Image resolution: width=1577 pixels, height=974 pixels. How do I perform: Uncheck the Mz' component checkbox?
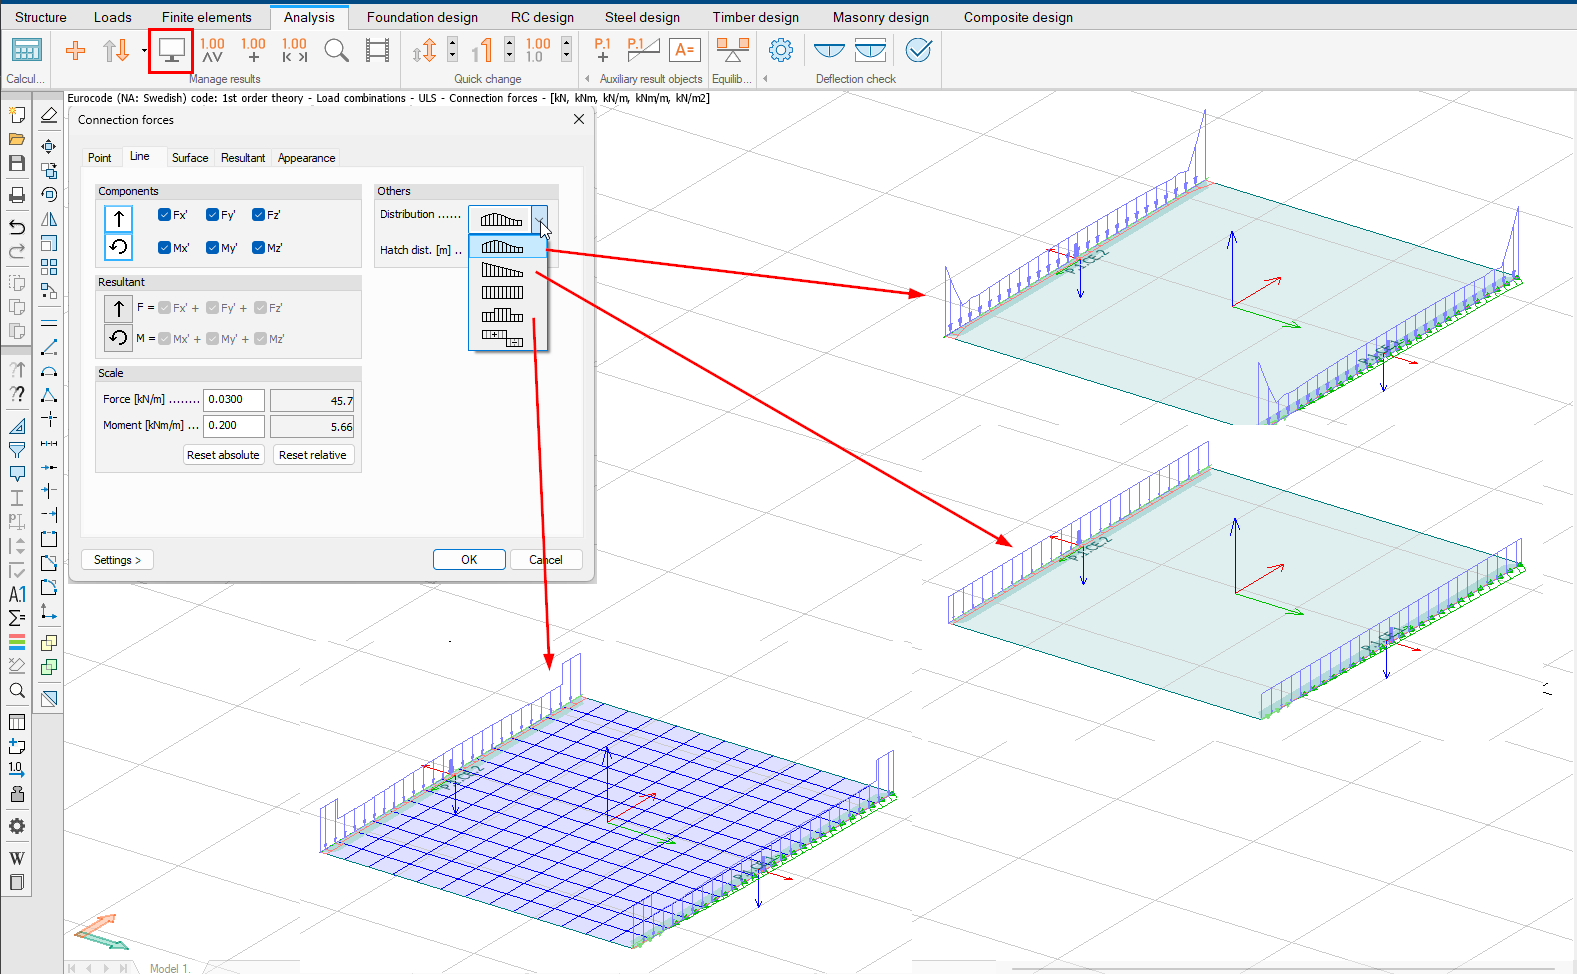[258, 248]
